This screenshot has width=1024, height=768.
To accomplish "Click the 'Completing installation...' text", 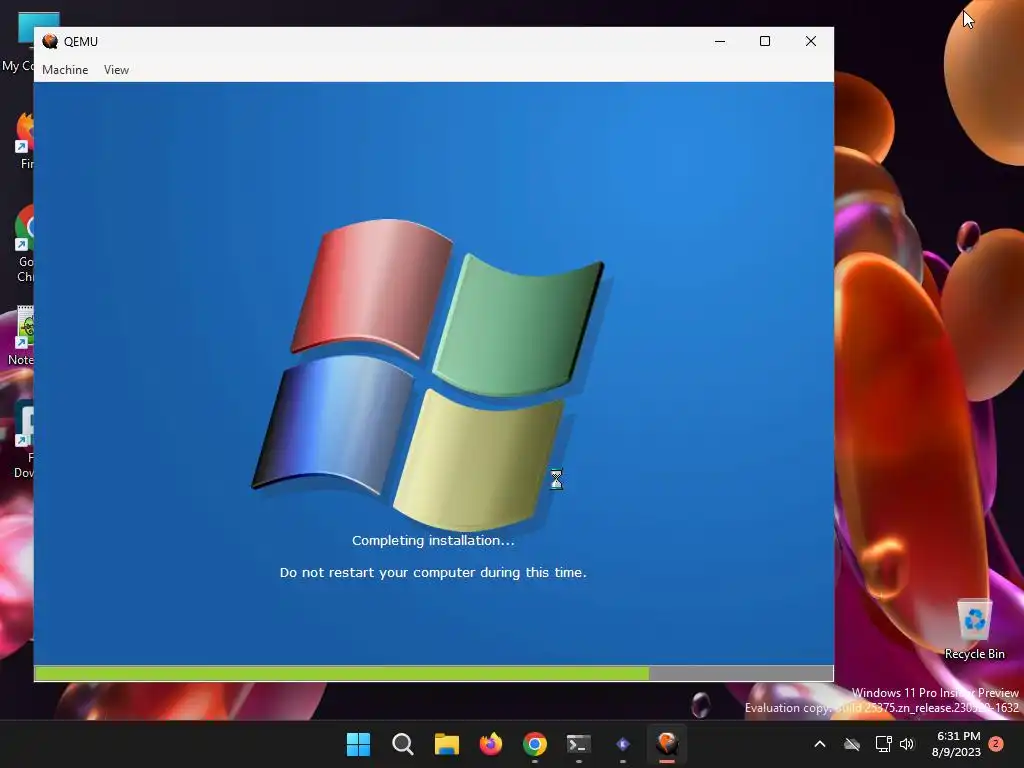I will point(433,540).
